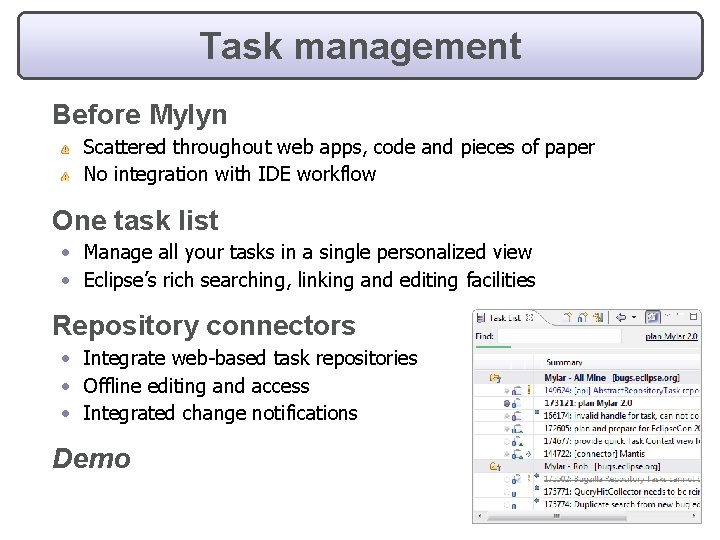Image resolution: width=720 pixels, height=540 pixels.
Task: Toggle the focus on workweek button
Action: (652, 317)
